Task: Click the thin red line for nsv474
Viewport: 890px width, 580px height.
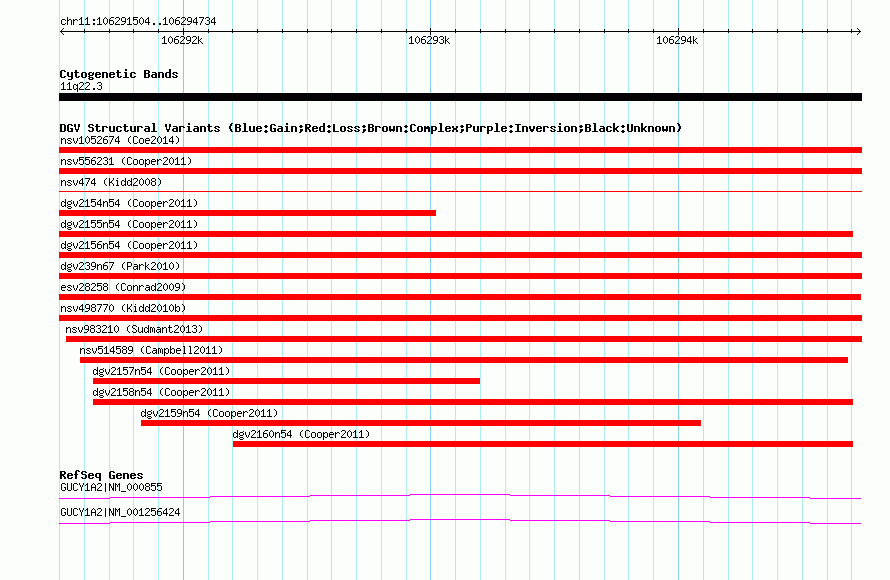Action: pos(460,192)
